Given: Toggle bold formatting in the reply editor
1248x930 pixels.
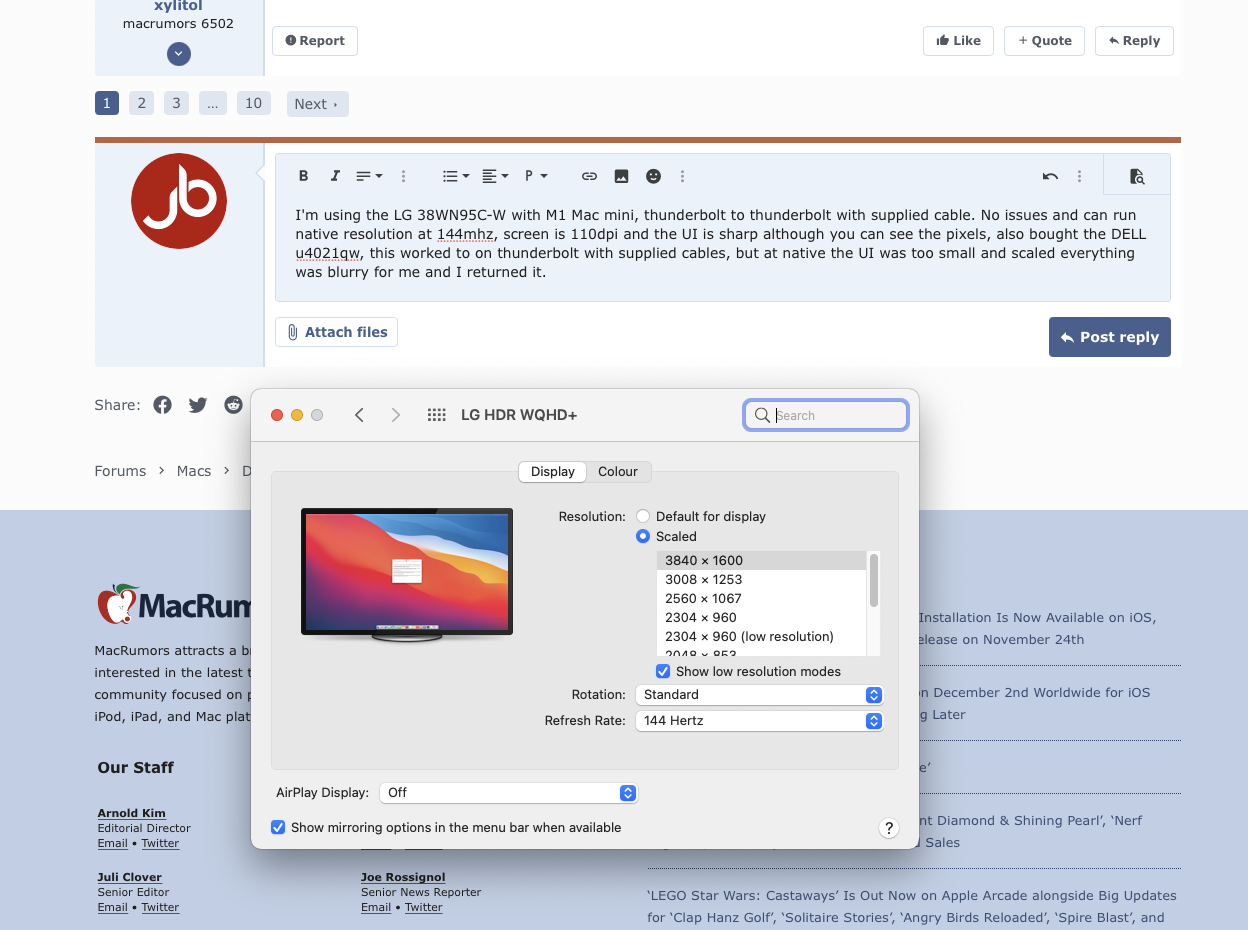Looking at the screenshot, I should (303, 176).
